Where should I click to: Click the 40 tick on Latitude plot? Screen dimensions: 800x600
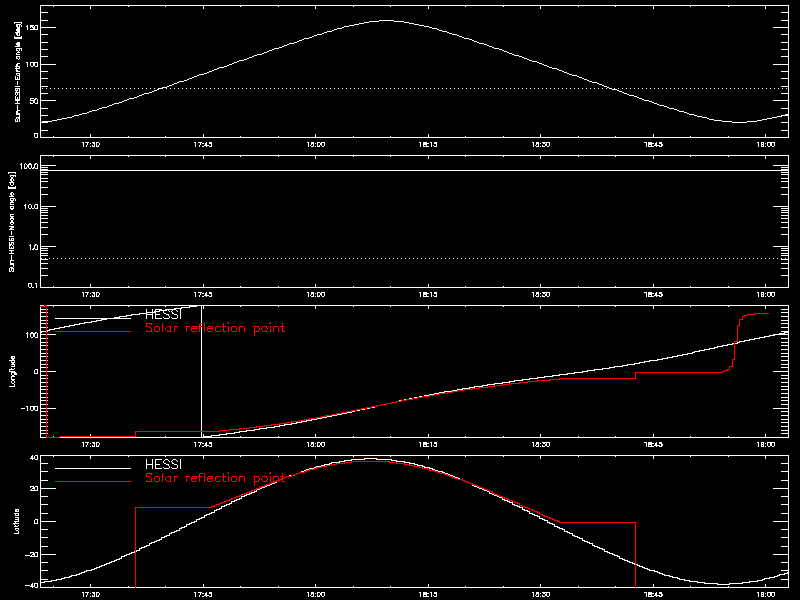tap(34, 458)
